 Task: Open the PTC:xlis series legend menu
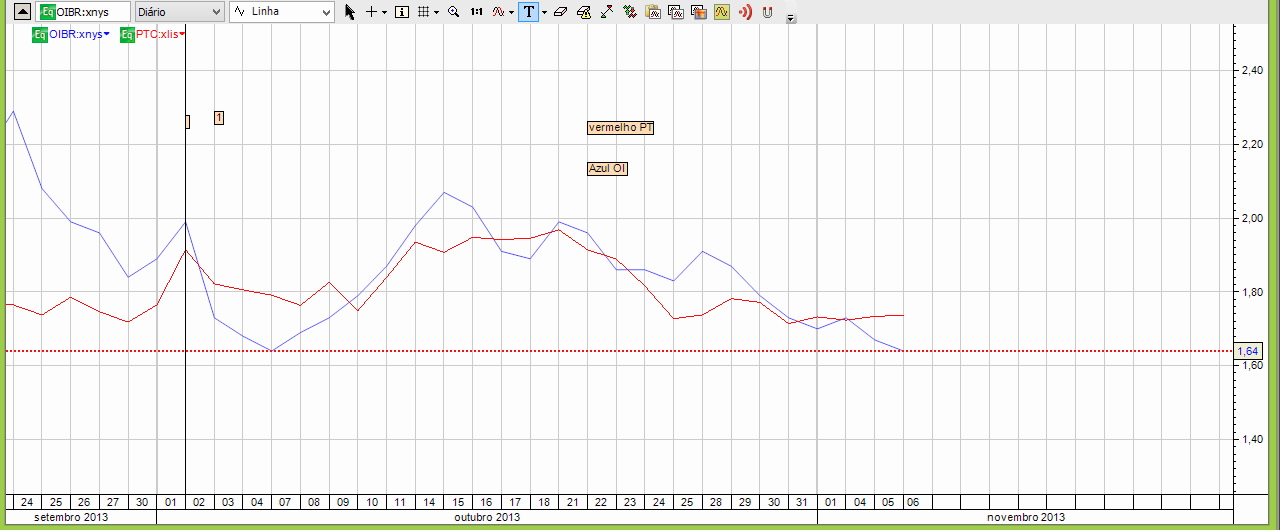pyautogui.click(x=160, y=35)
